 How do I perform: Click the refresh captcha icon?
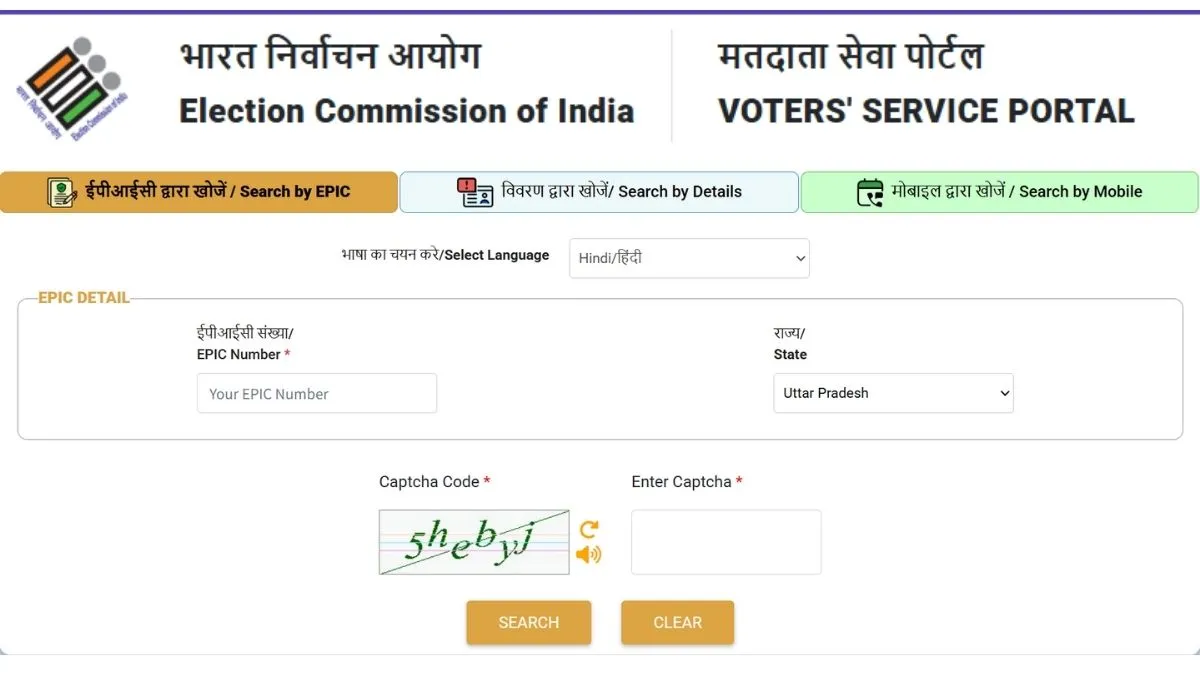[x=589, y=529]
